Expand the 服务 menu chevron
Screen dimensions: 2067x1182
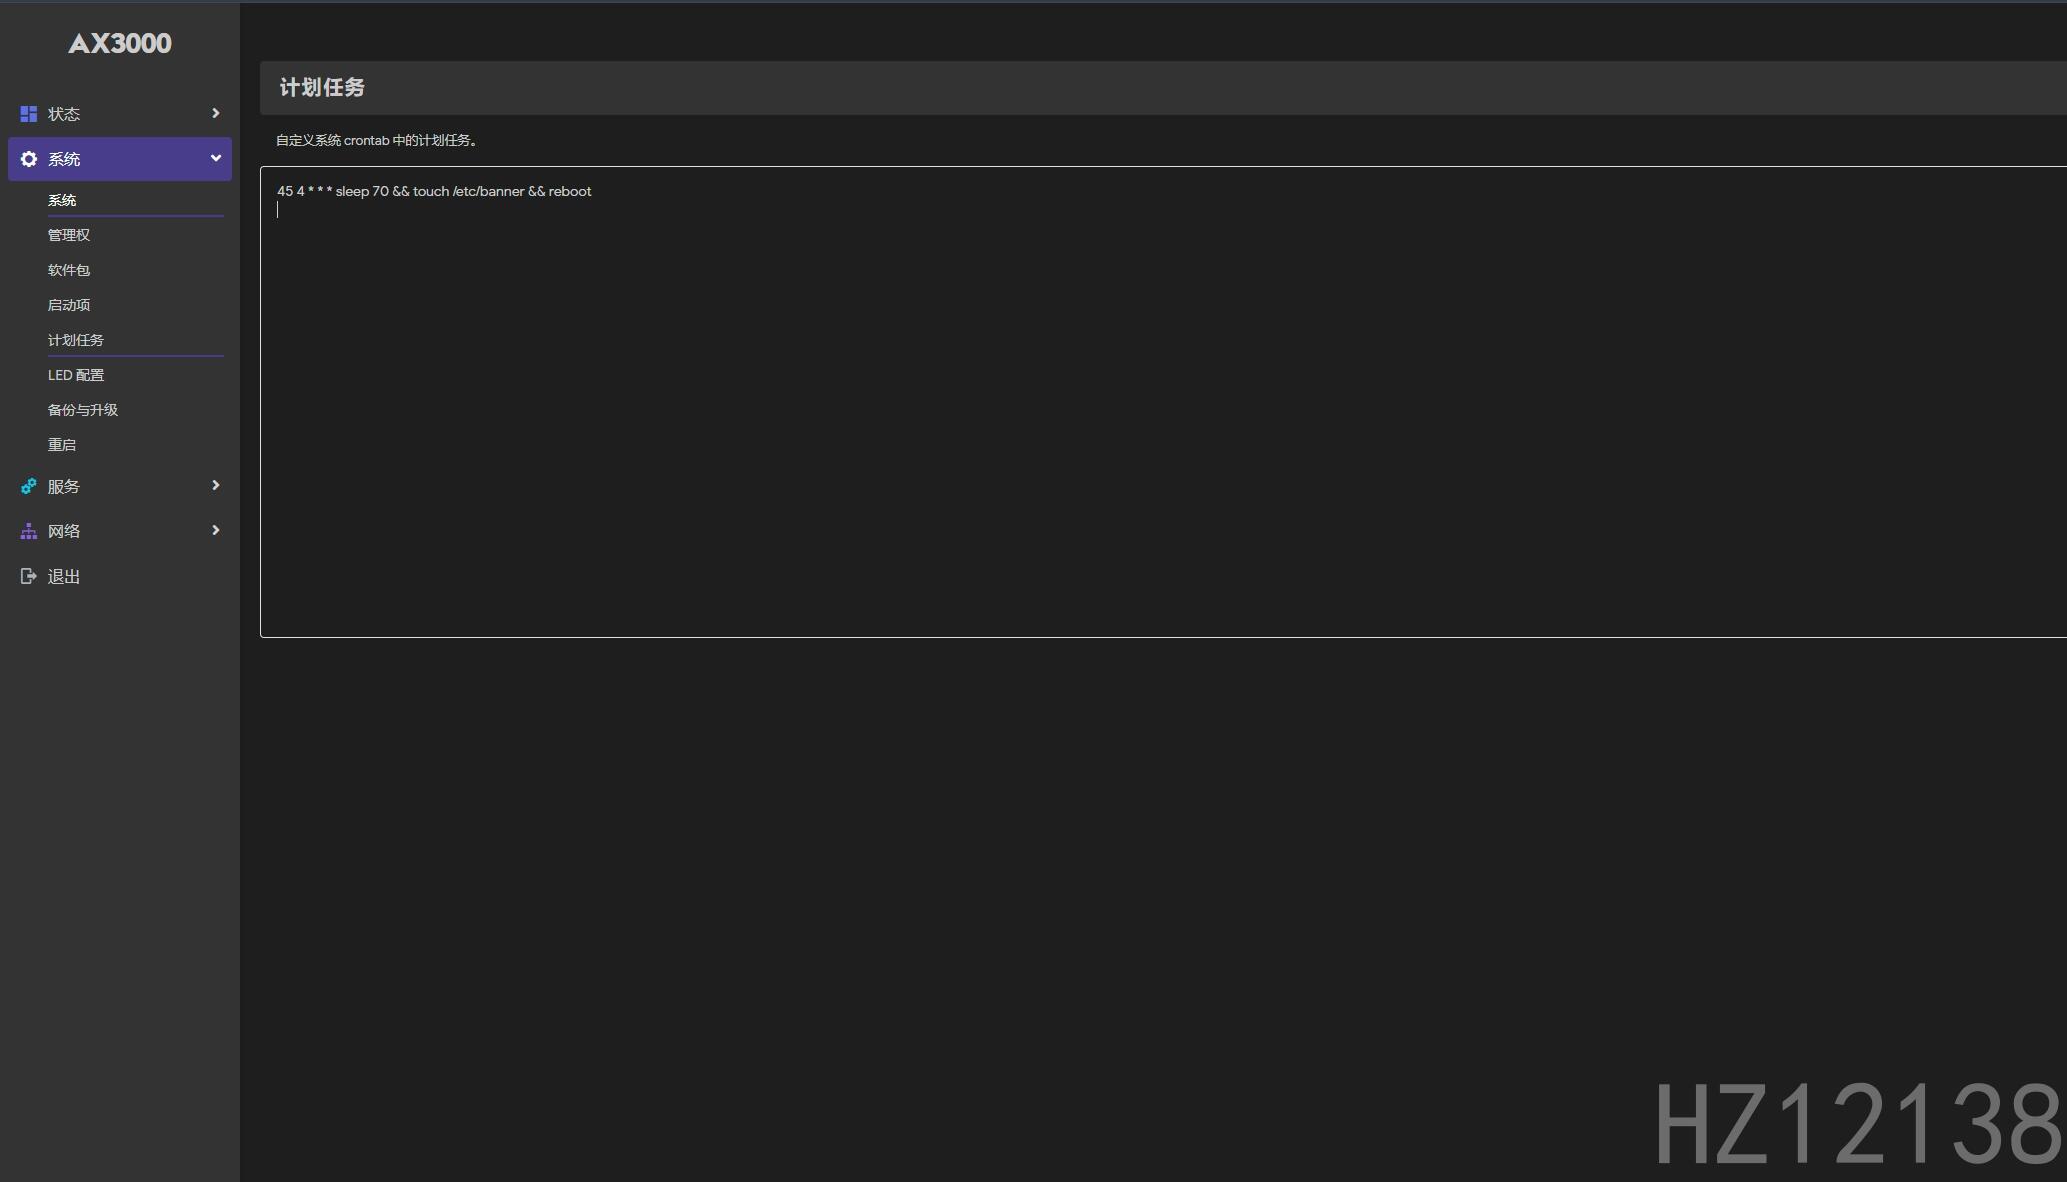coord(215,485)
